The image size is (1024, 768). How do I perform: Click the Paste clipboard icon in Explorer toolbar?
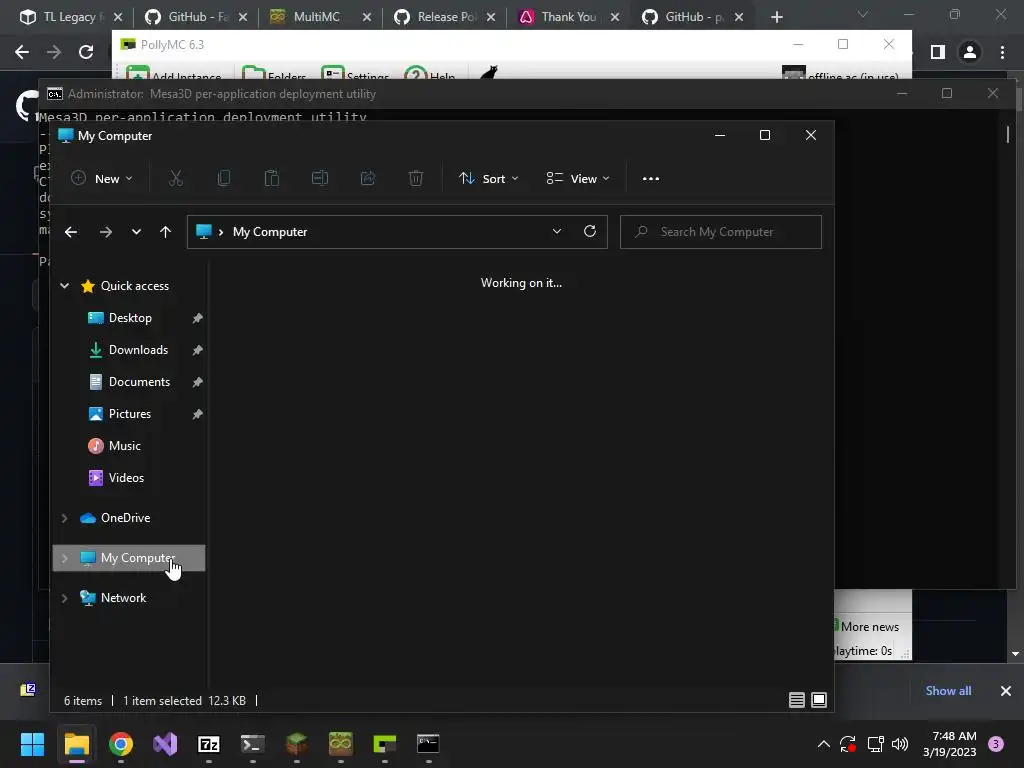pos(272,178)
